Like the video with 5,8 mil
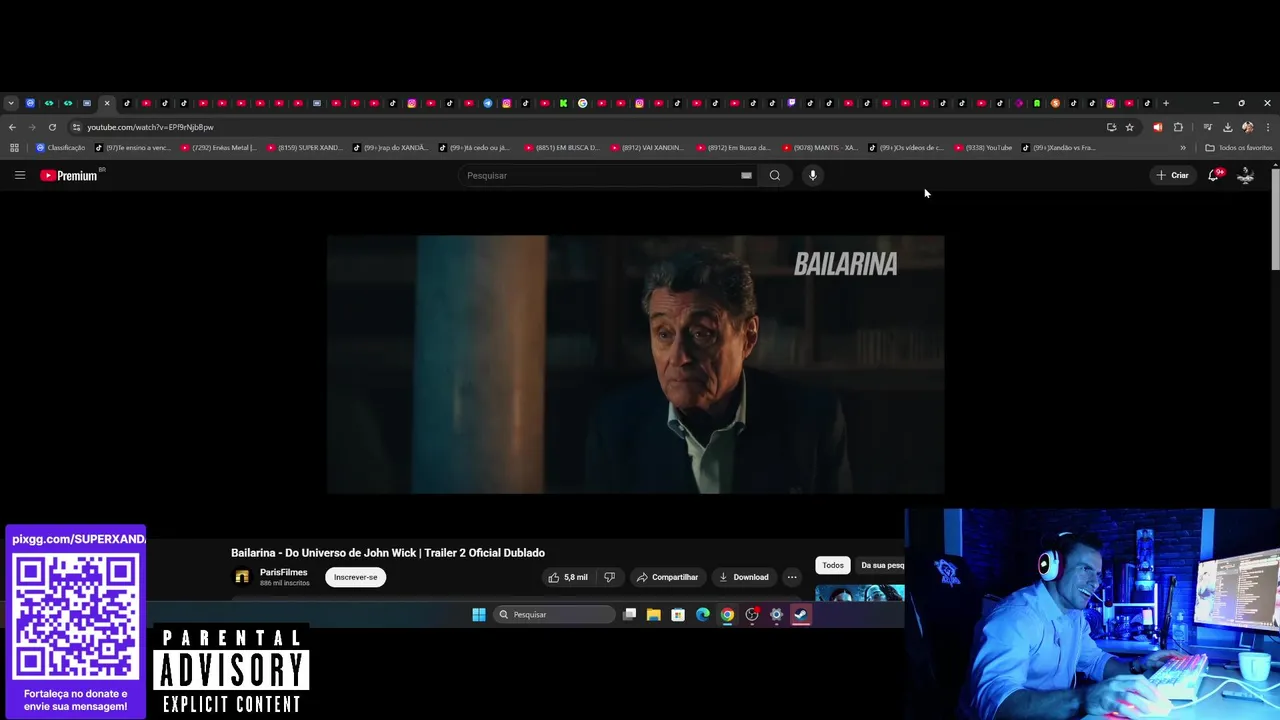 (x=567, y=577)
